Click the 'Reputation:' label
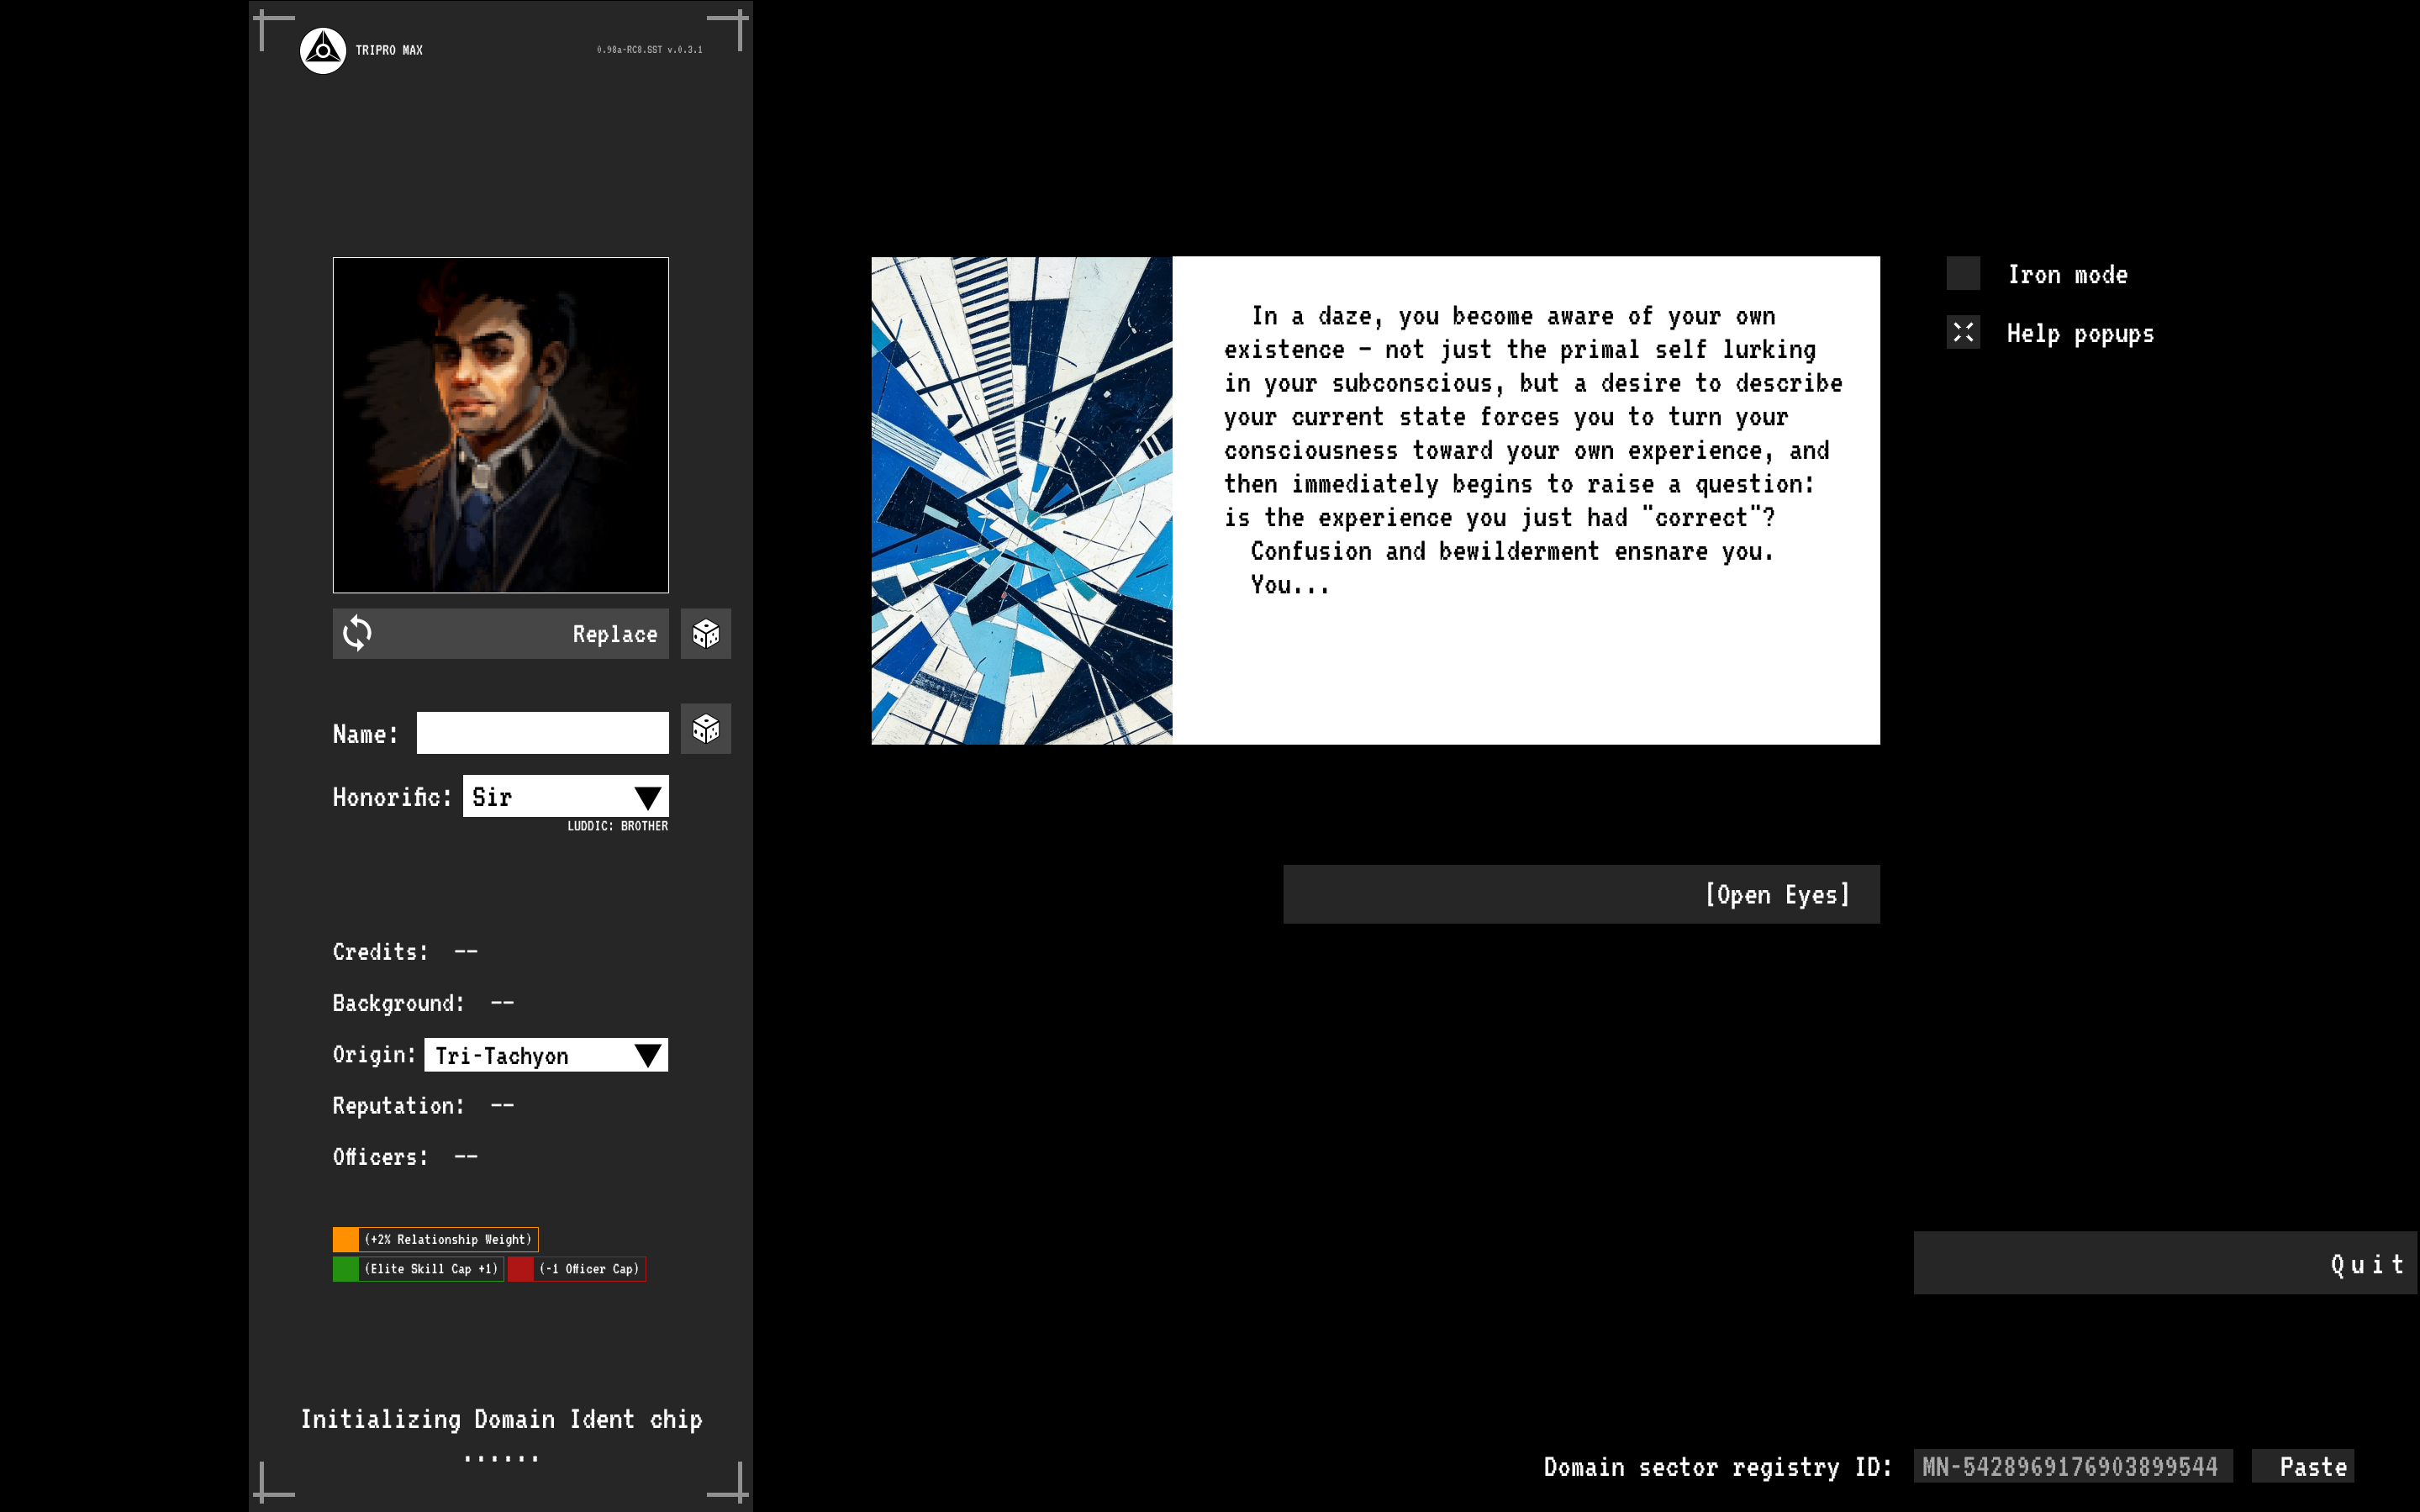 [398, 1106]
